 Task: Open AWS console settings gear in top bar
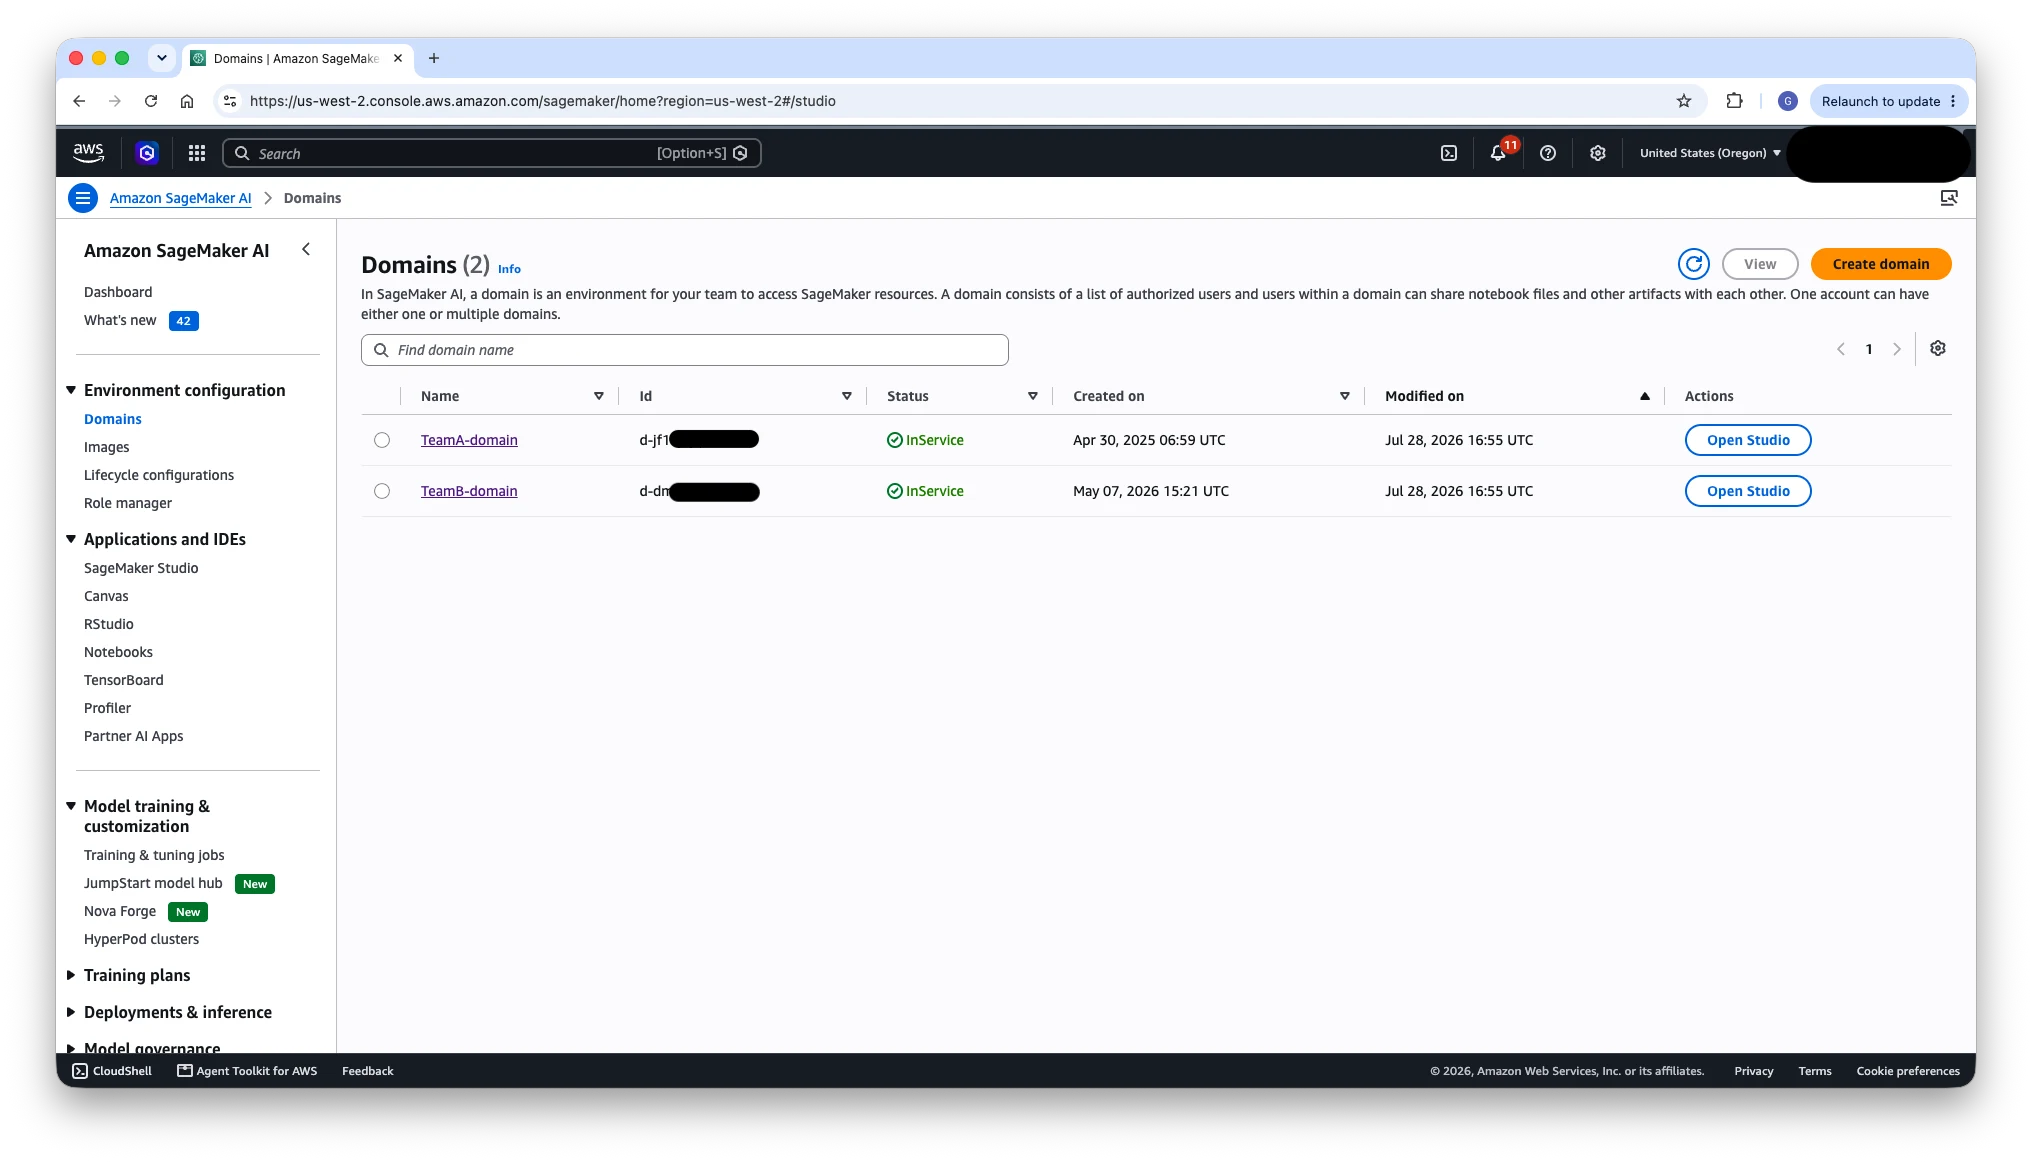[x=1598, y=153]
